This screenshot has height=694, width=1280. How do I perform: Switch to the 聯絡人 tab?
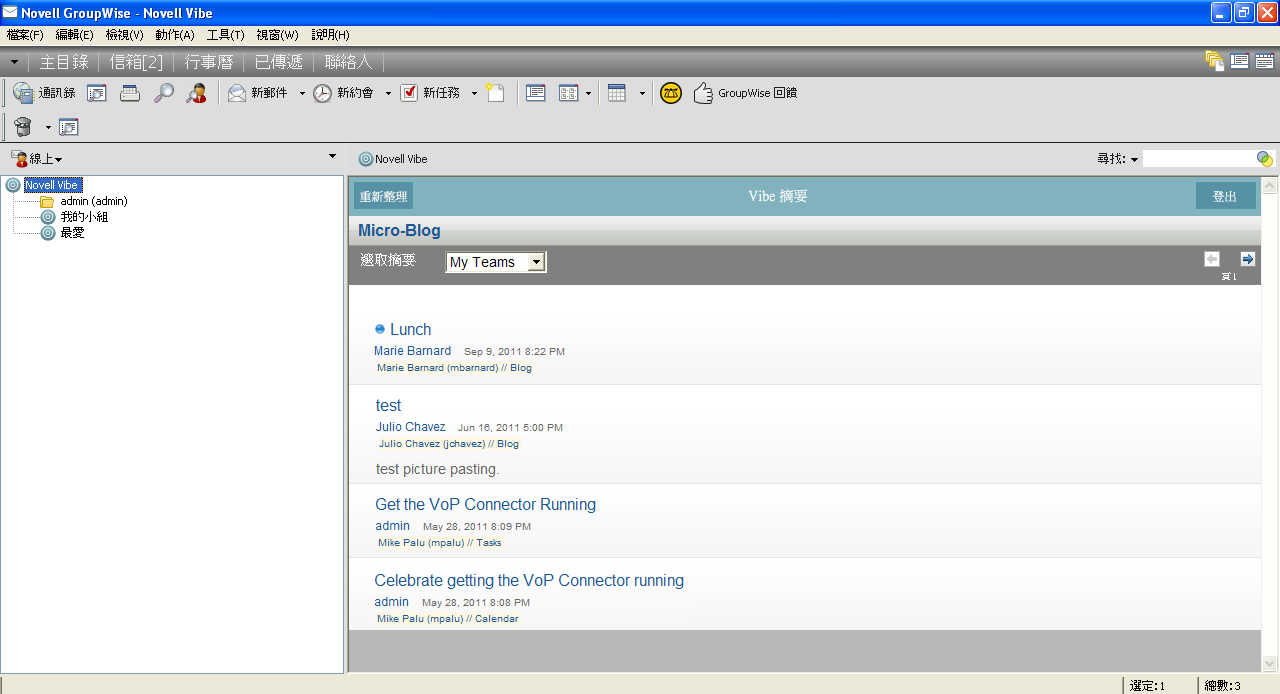pos(349,62)
